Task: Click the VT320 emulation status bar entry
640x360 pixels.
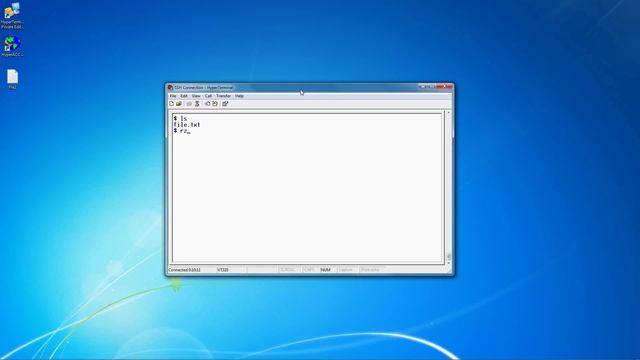Action: tap(223, 270)
